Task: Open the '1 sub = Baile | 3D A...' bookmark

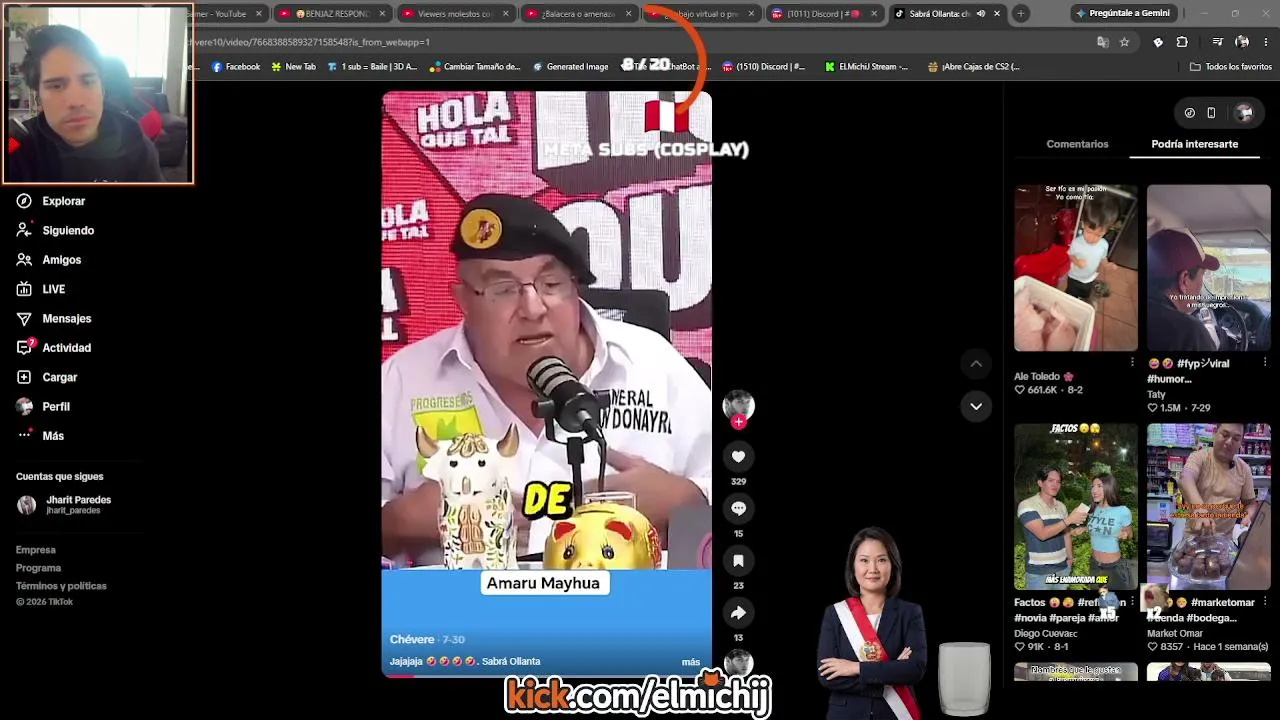Action: pos(372,67)
